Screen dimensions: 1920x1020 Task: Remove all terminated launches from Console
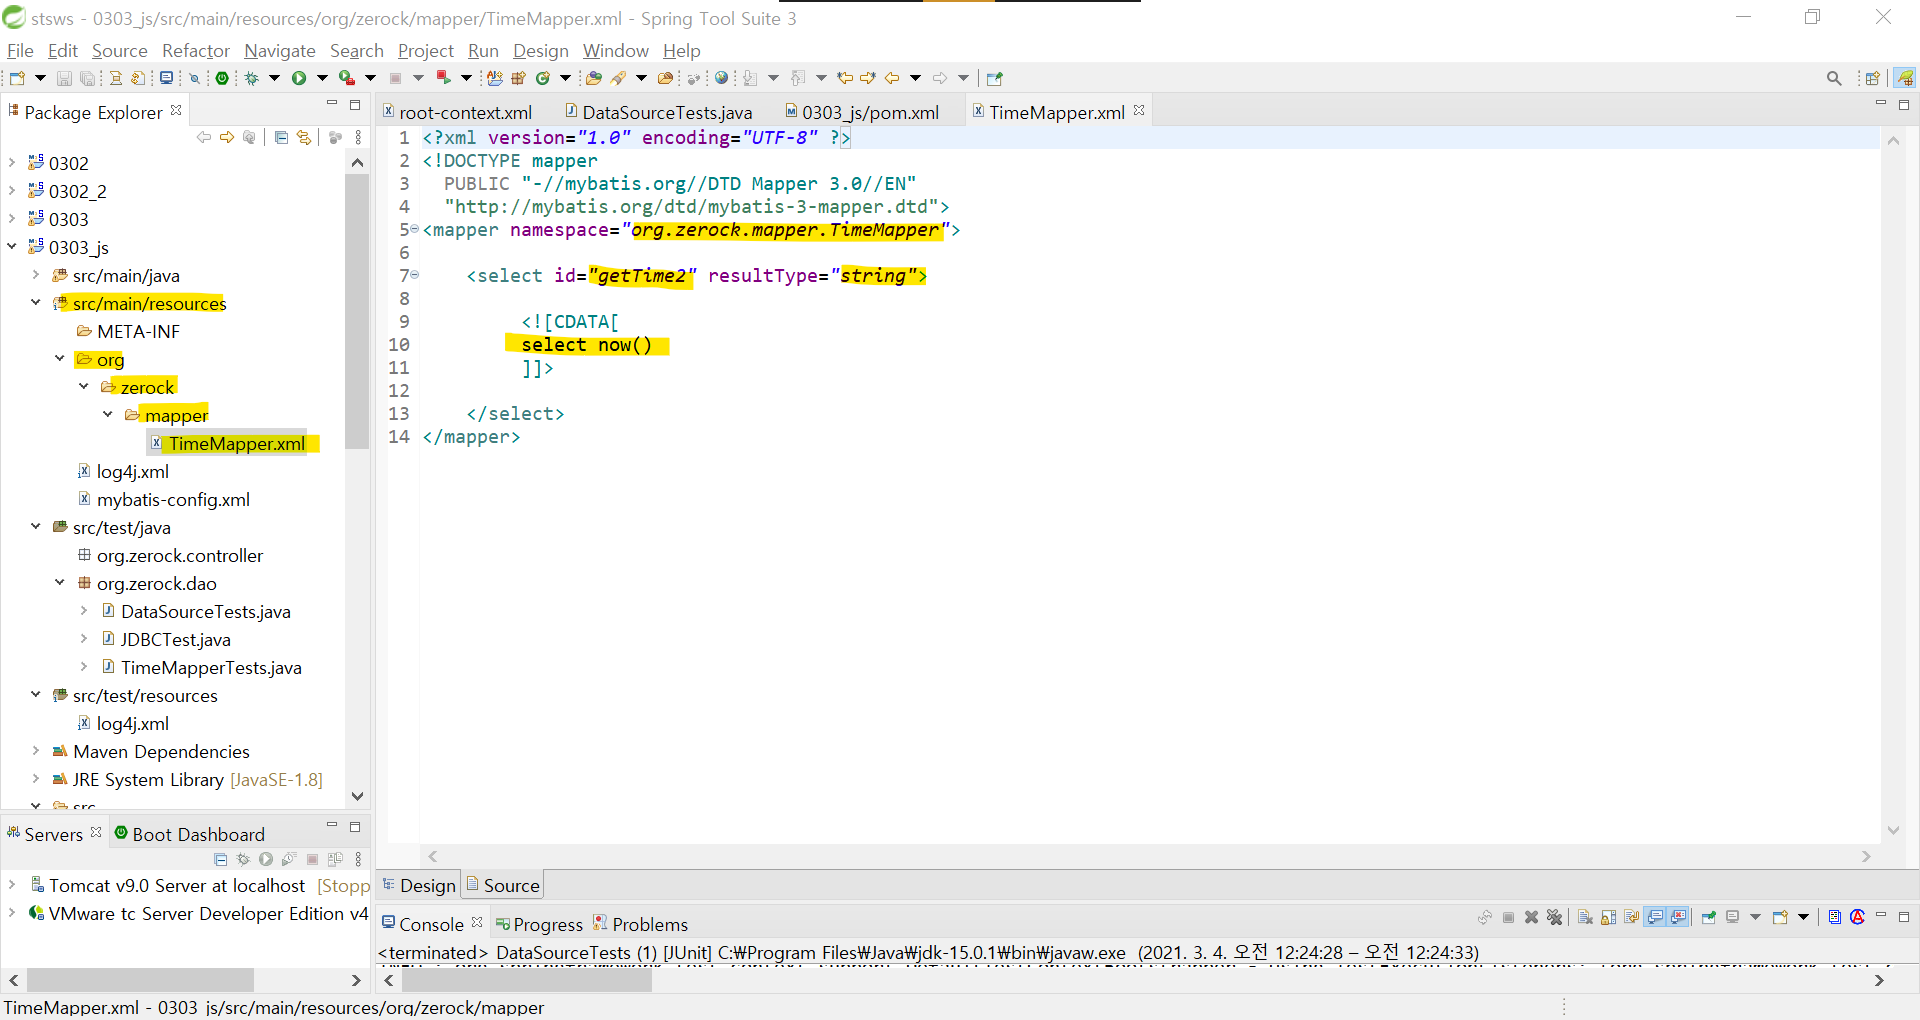tap(1554, 918)
